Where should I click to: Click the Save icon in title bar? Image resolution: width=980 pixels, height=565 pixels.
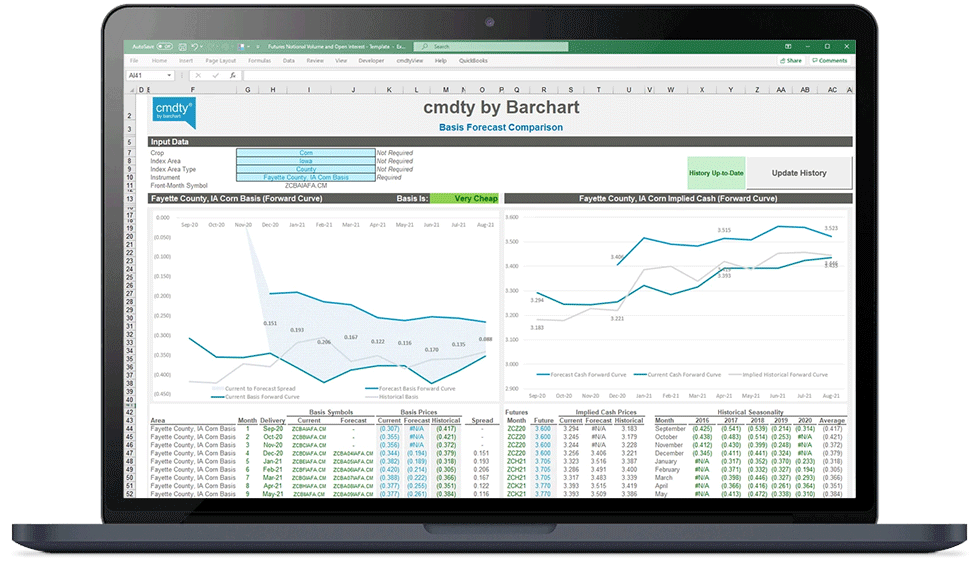coord(182,47)
